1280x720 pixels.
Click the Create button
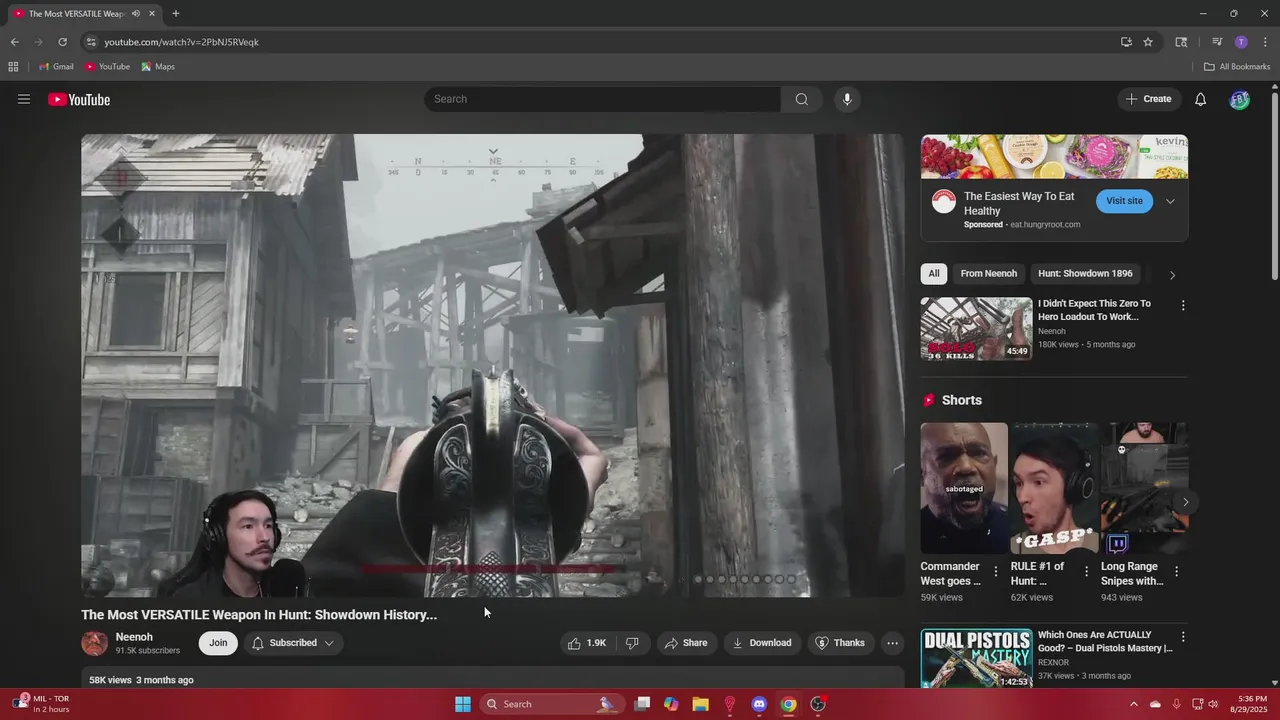1148,99
